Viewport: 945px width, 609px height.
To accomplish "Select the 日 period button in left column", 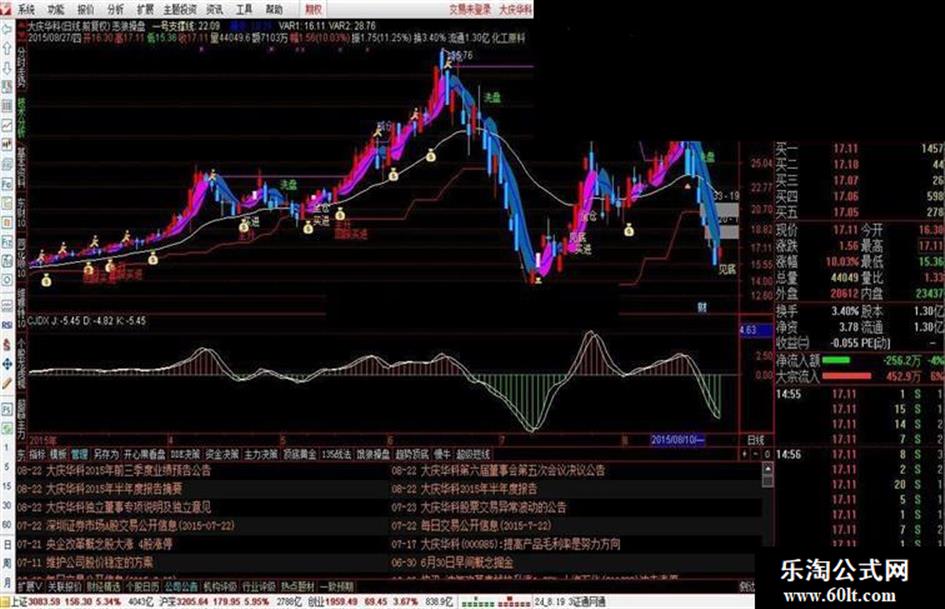I will [7, 545].
